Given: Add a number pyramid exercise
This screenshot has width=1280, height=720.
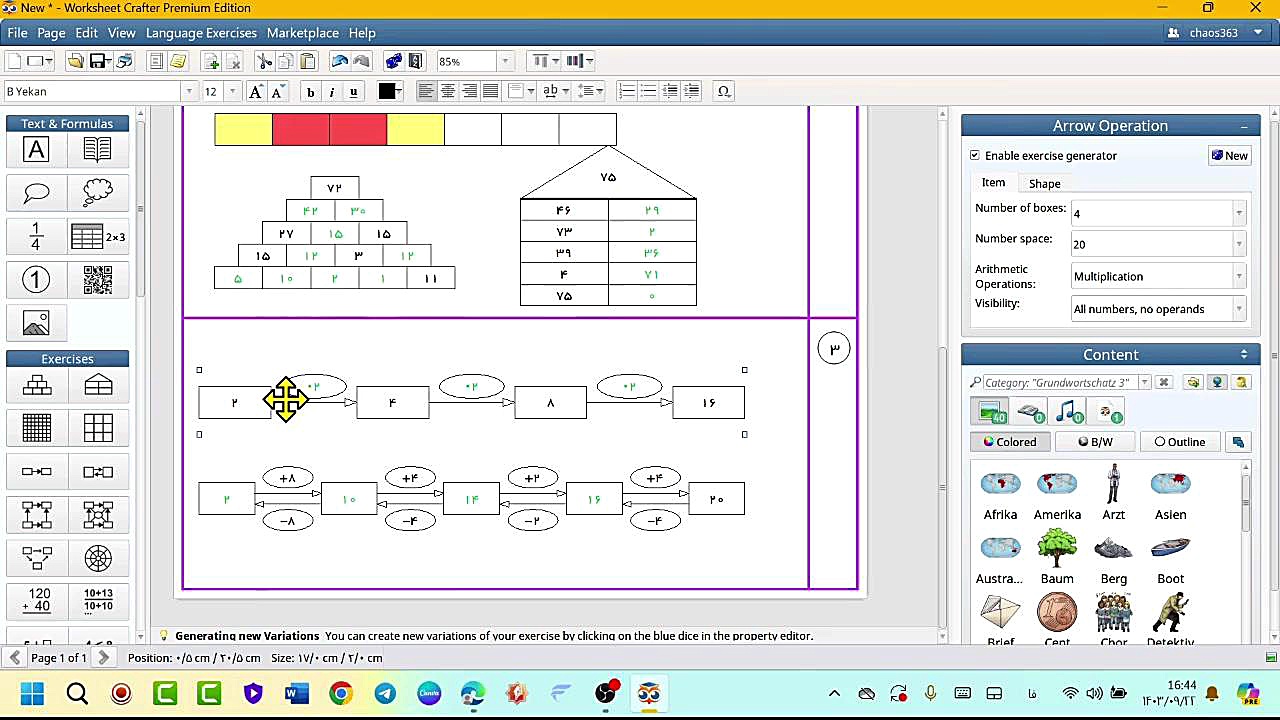Looking at the screenshot, I should coord(36,385).
